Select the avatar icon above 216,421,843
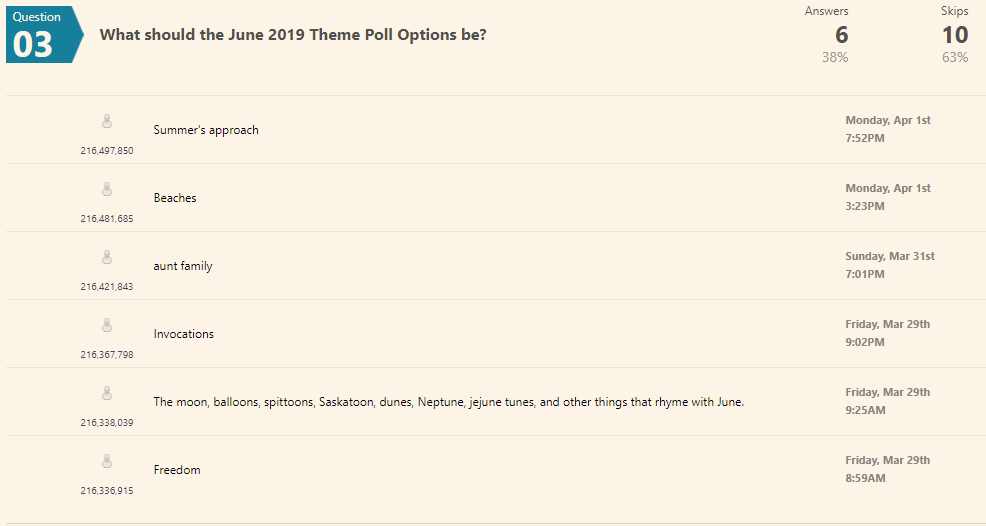The height and width of the screenshot is (526, 986). (x=107, y=257)
